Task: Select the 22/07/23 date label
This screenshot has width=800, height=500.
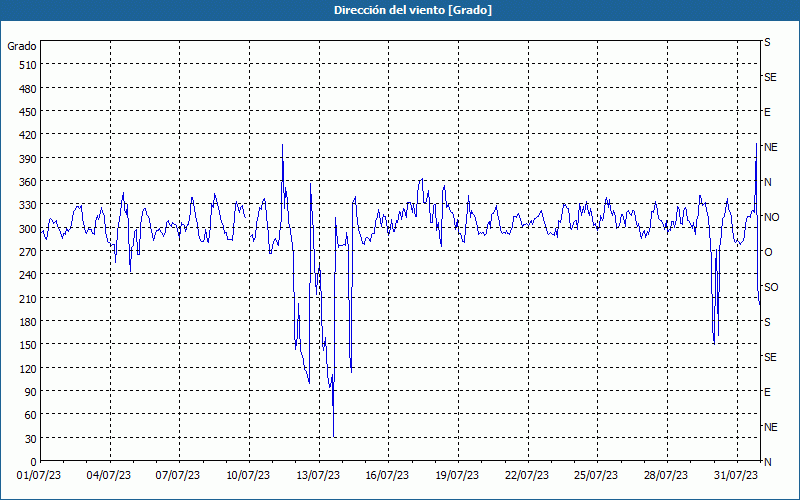Action: tap(527, 476)
